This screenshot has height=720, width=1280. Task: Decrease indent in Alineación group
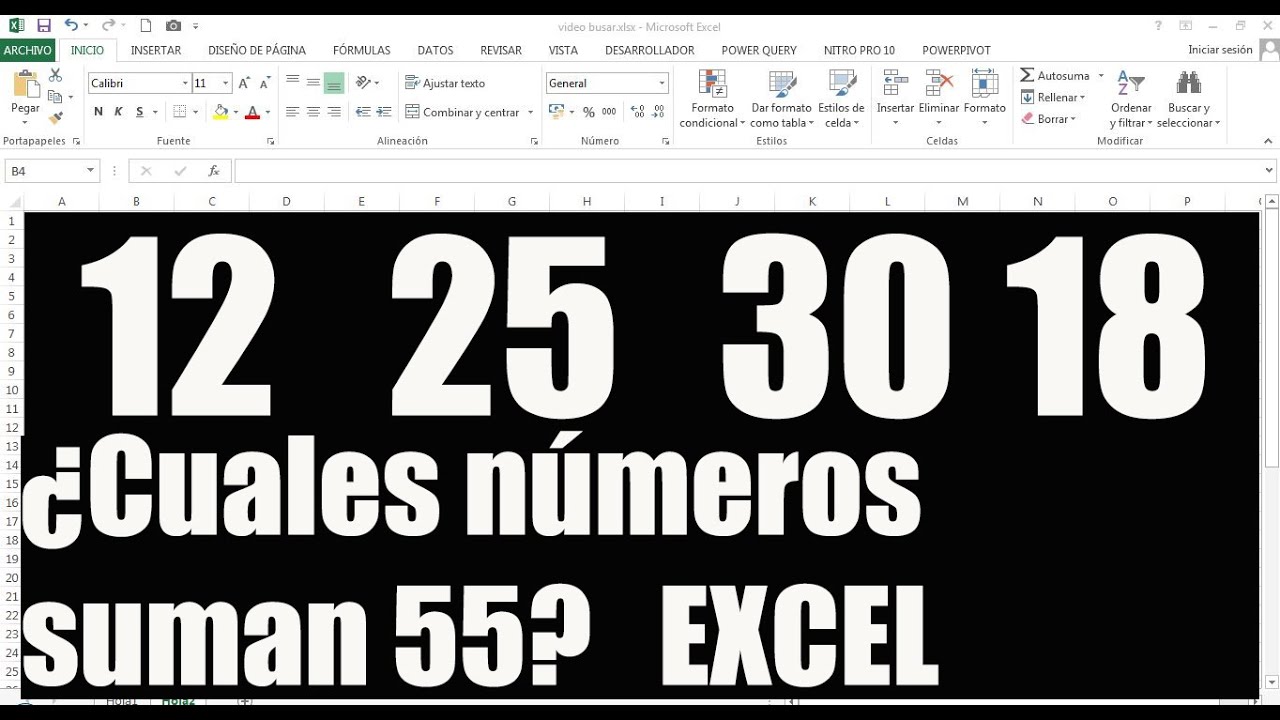(363, 112)
